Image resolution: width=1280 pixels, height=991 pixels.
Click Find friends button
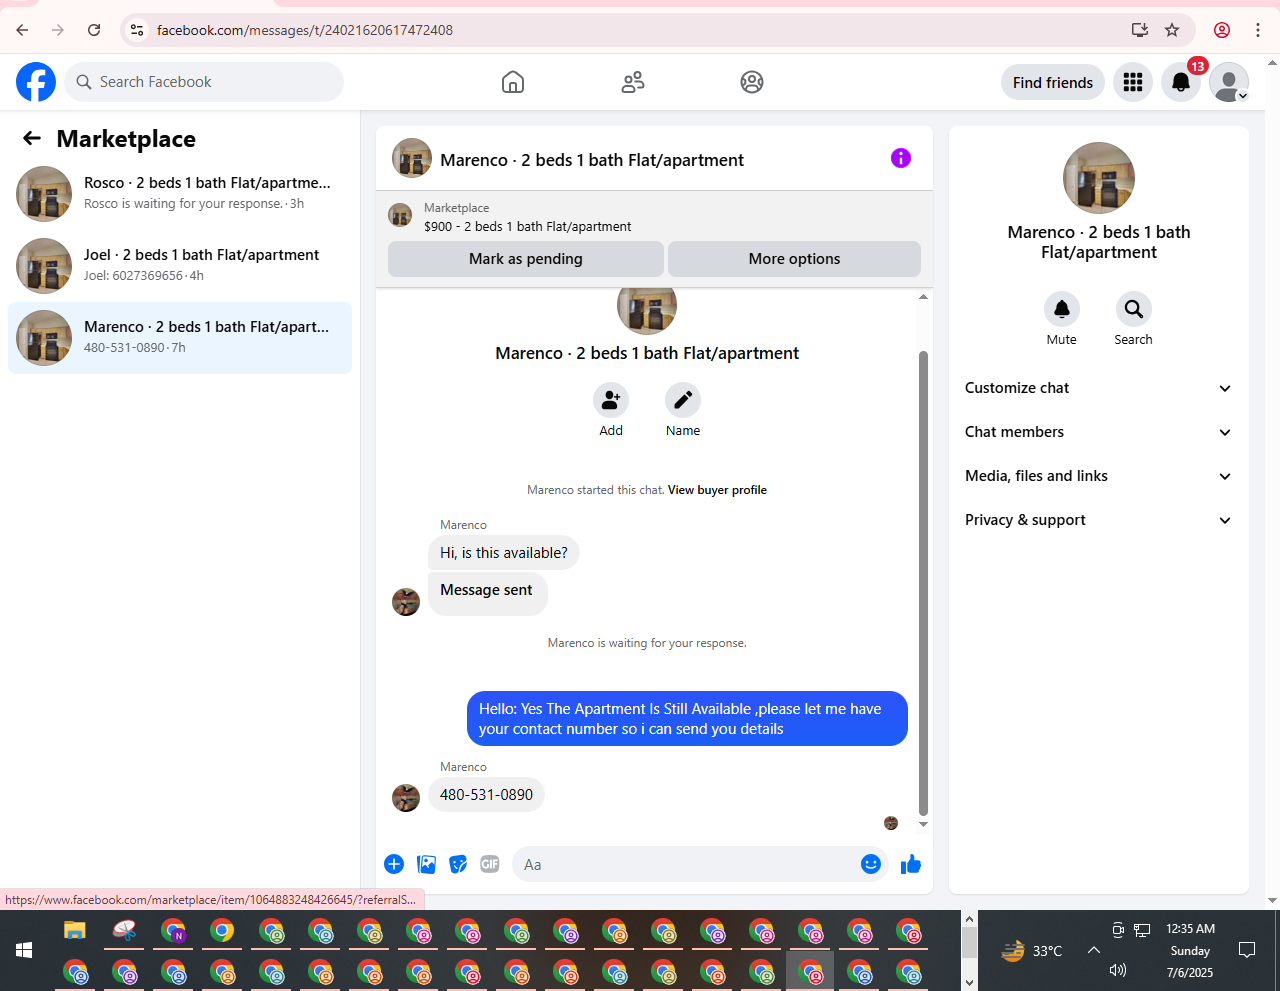(x=1053, y=82)
